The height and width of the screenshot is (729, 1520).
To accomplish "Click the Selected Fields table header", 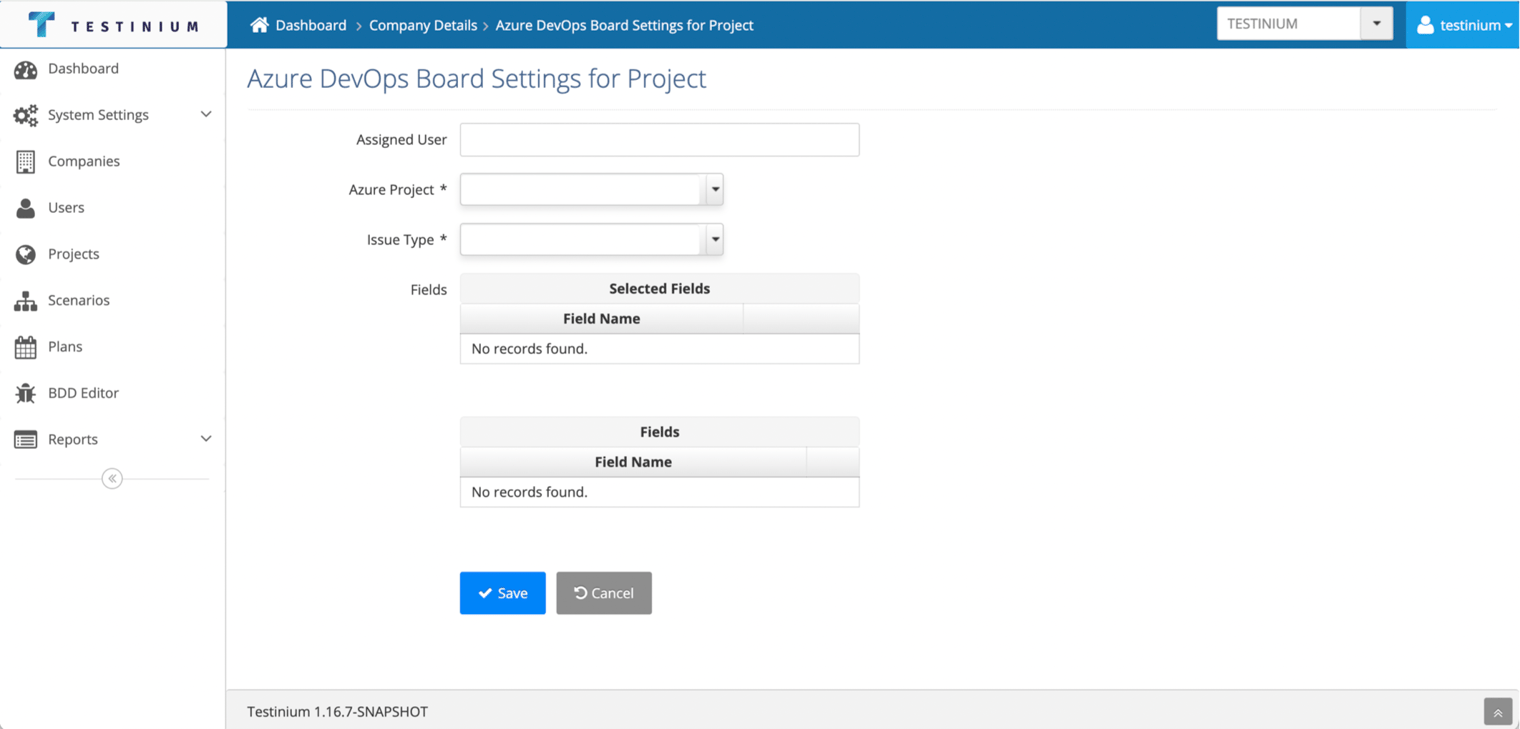I will coord(660,289).
